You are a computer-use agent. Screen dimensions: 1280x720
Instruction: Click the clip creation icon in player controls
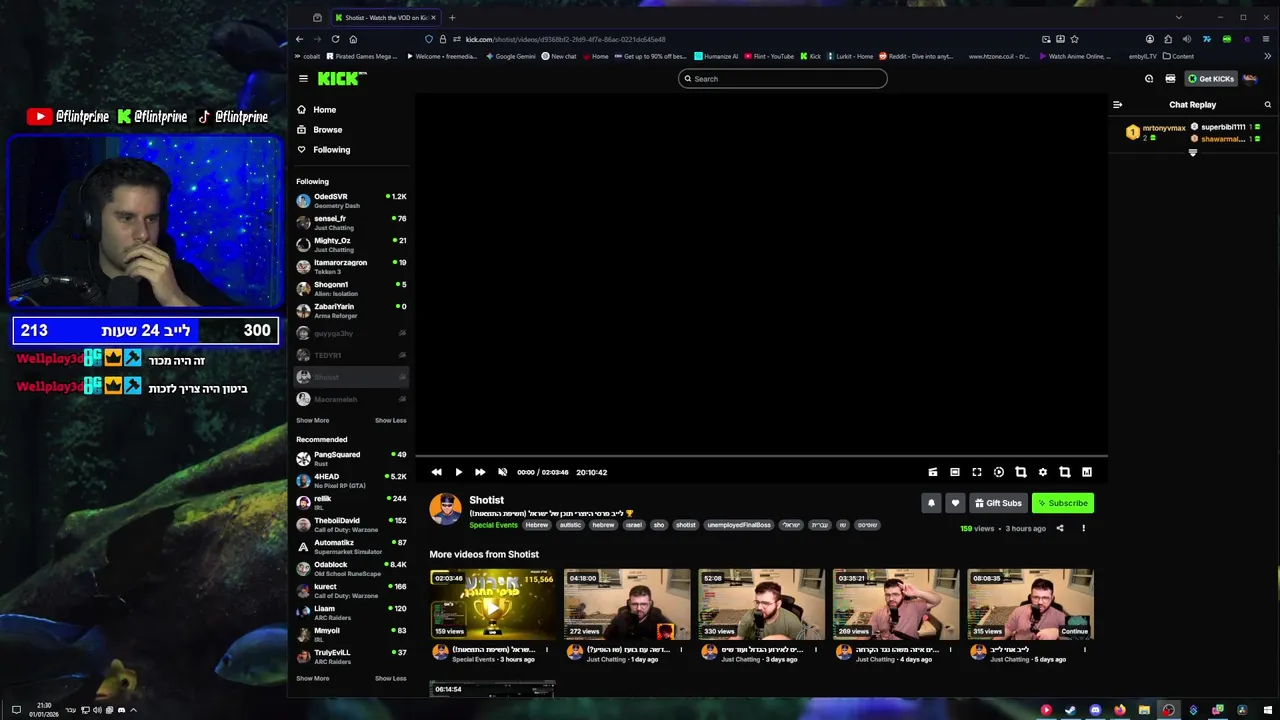click(x=933, y=472)
